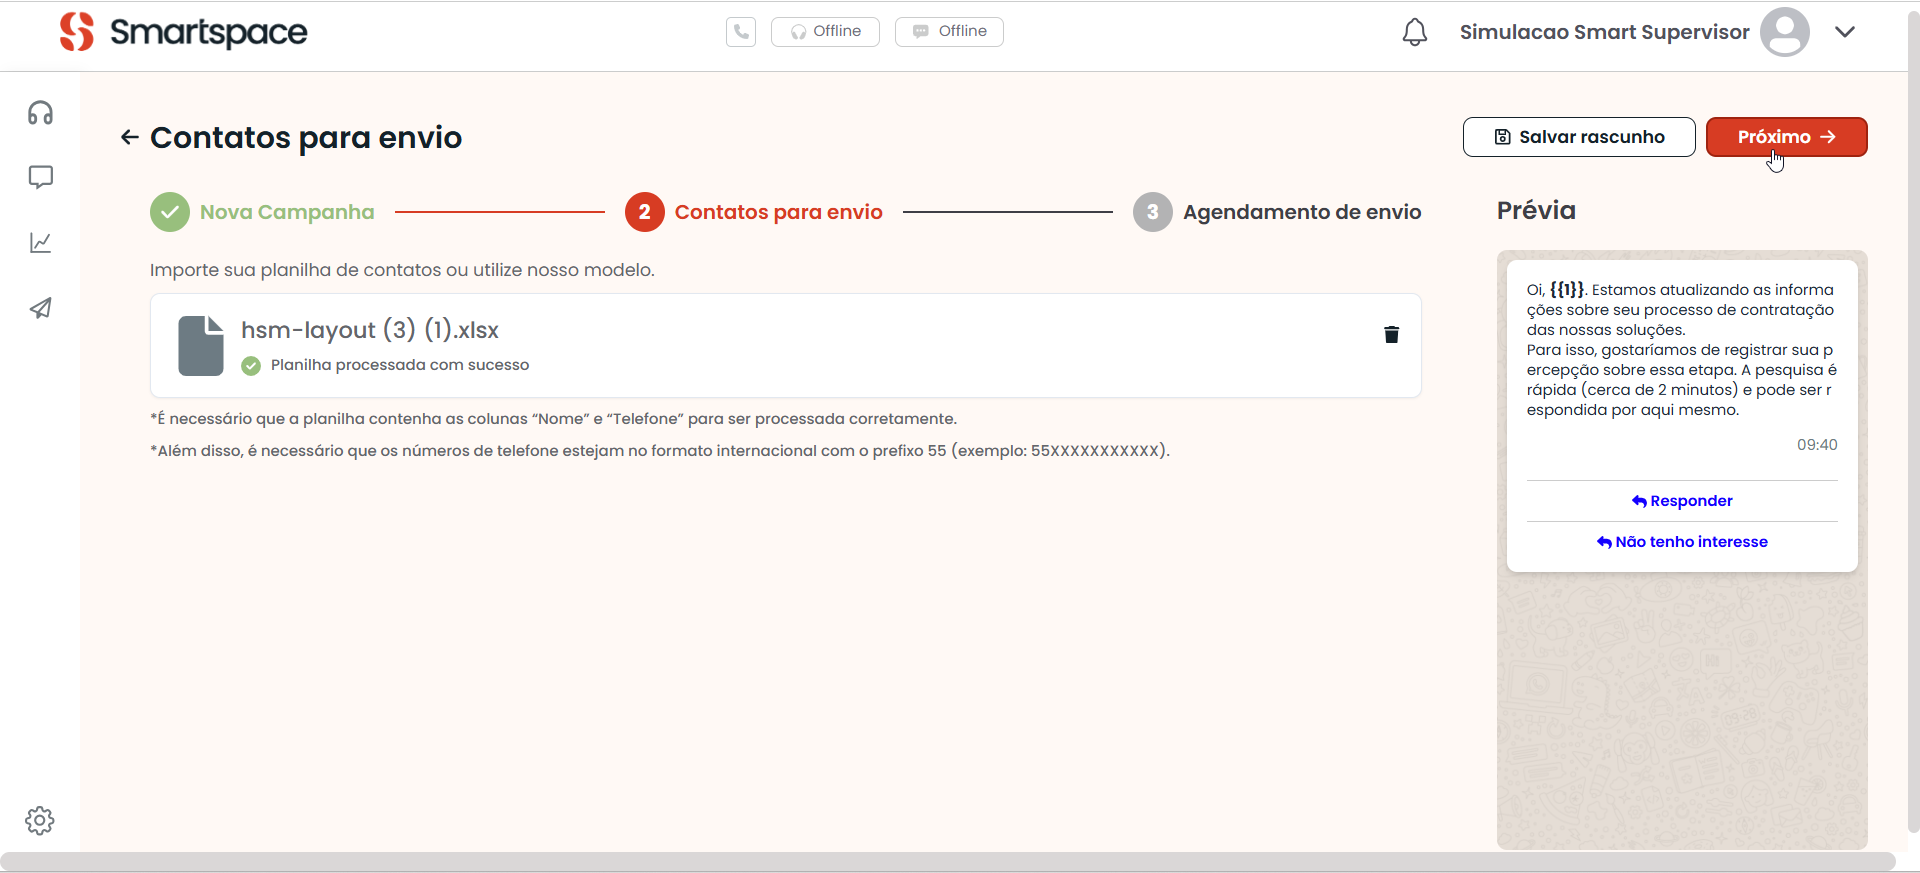Open settings gear in sidebar
Screen dimensions: 1920x873
(40, 821)
